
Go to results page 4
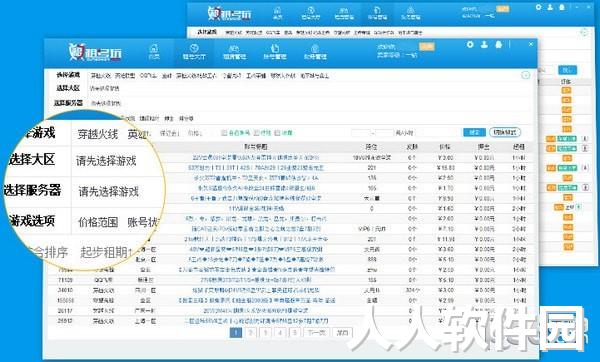(280, 332)
